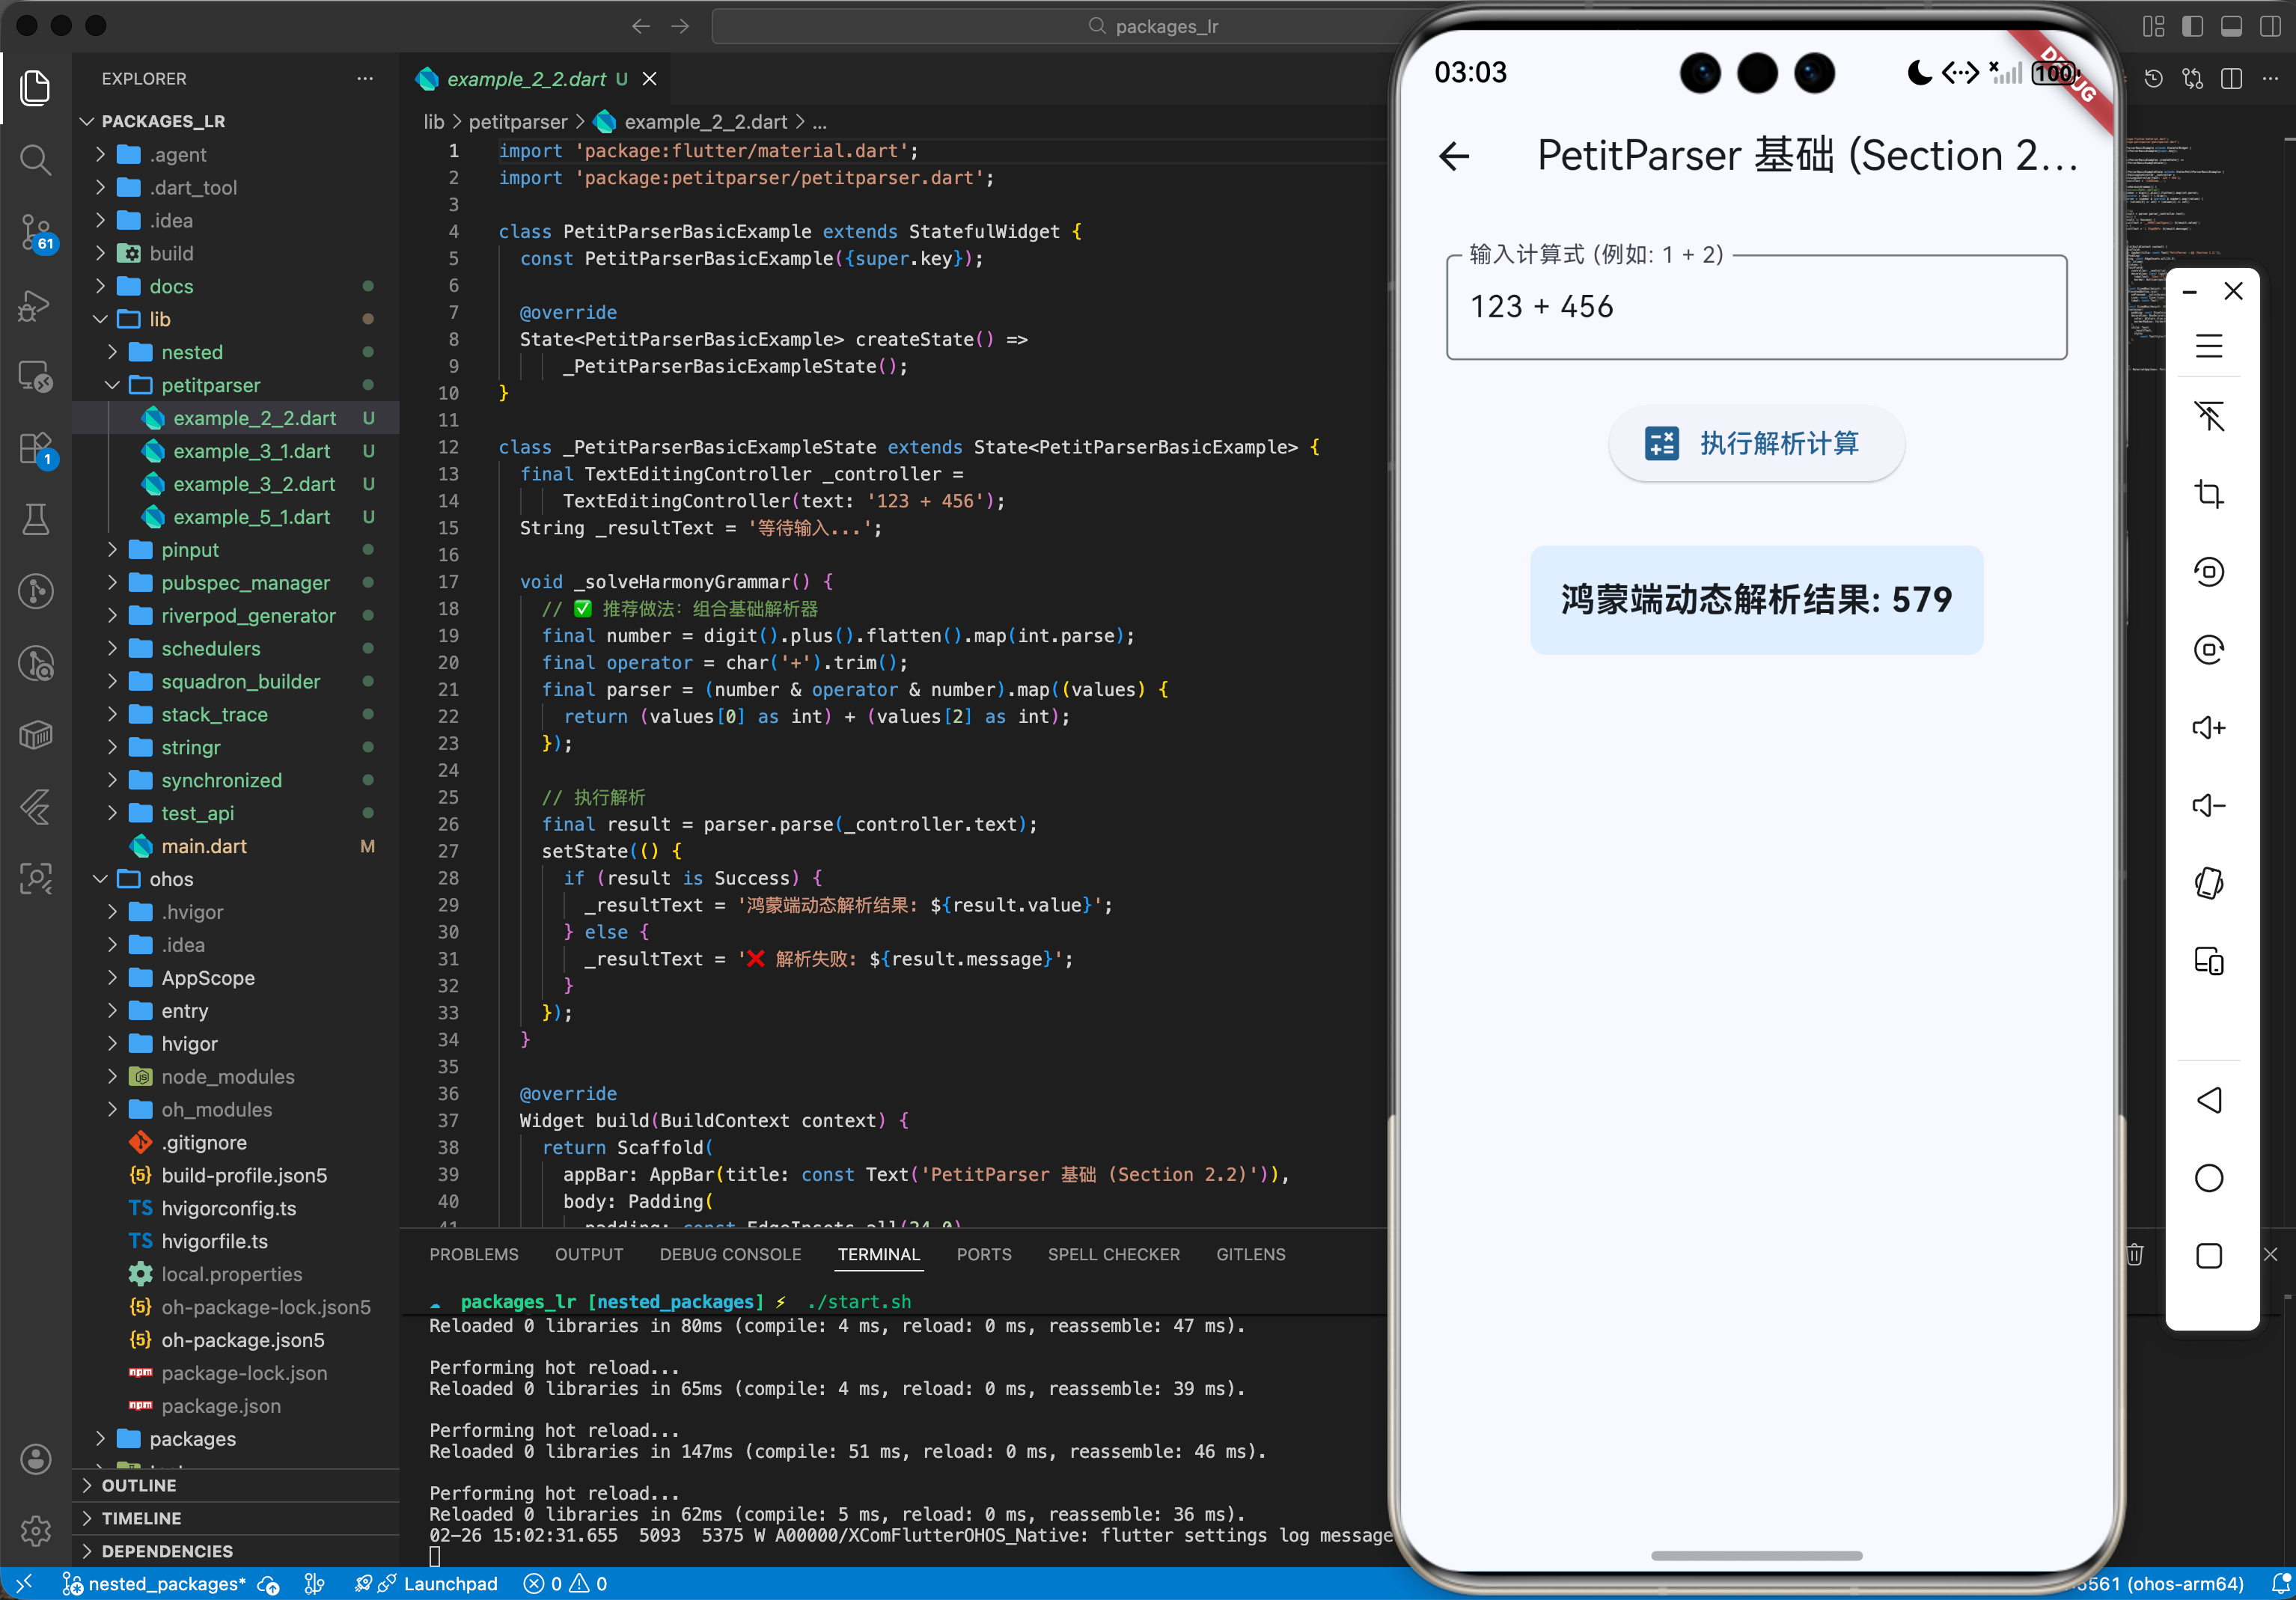Toggle bottom panel layout icon
The image size is (2296, 1600).
(2231, 26)
